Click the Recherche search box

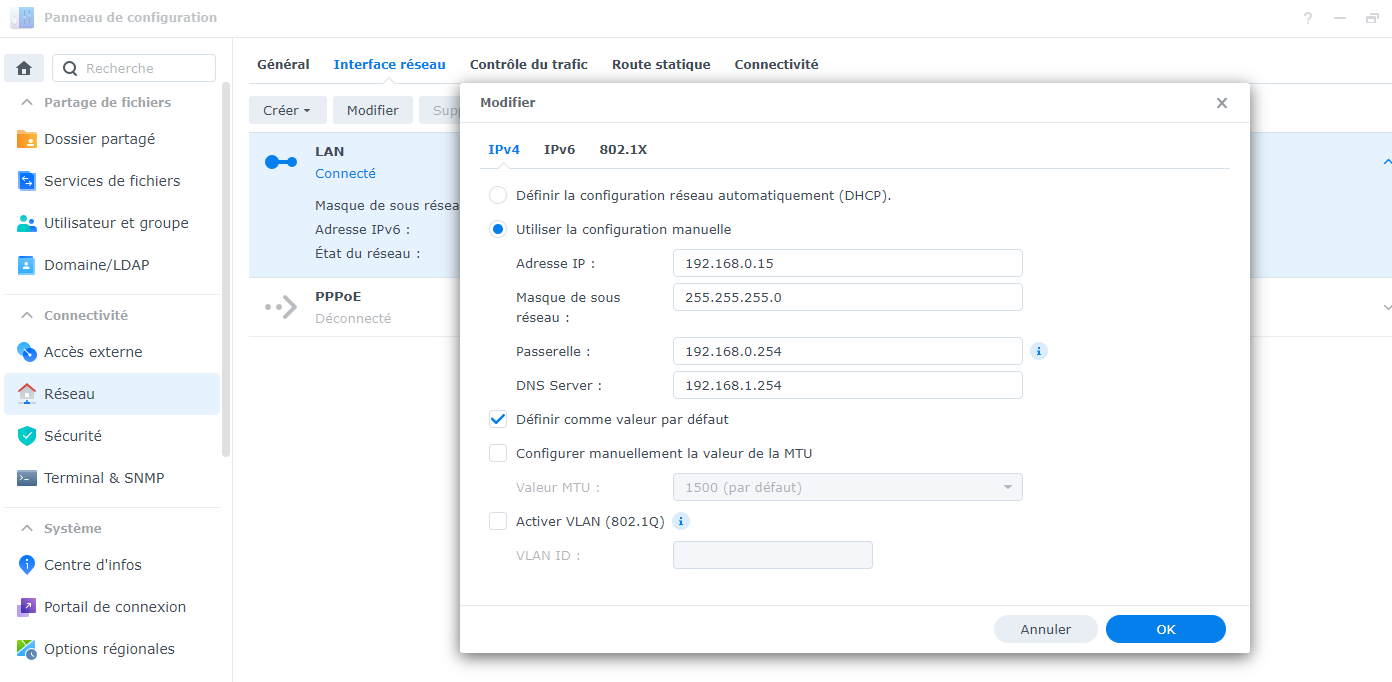(134, 68)
